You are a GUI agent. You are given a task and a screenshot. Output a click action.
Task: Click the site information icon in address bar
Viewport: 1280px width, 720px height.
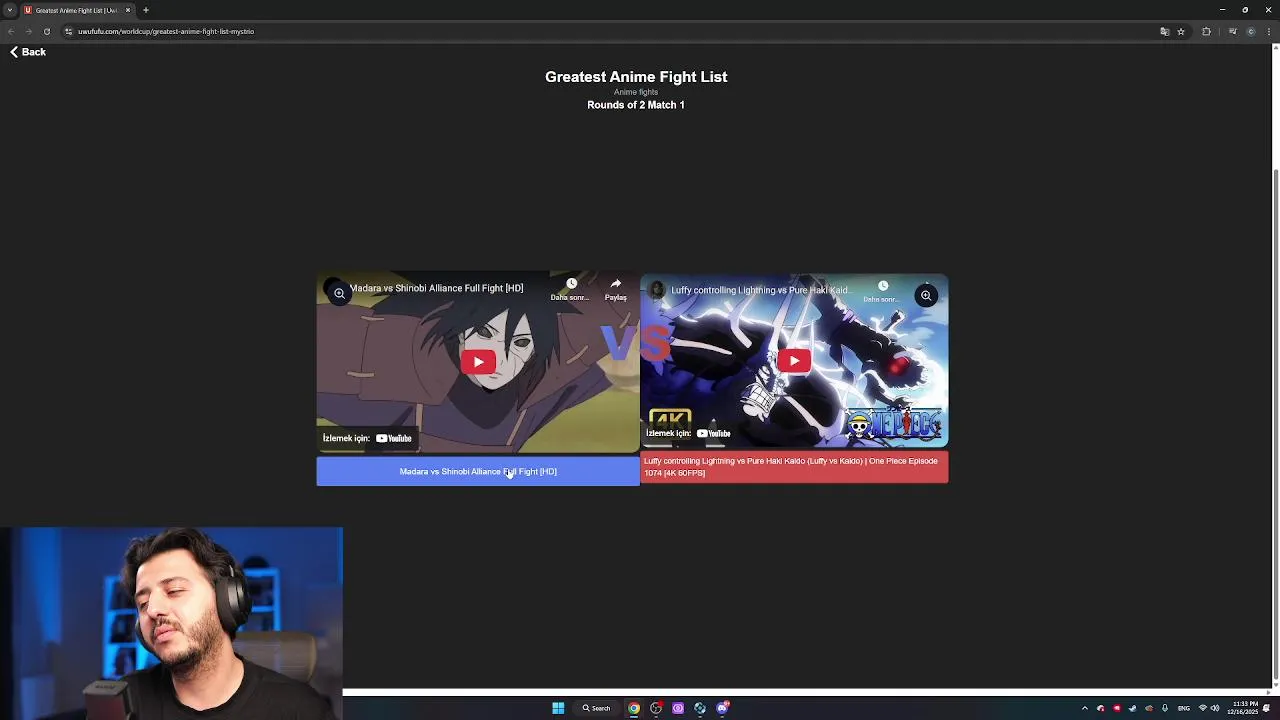[x=68, y=31]
